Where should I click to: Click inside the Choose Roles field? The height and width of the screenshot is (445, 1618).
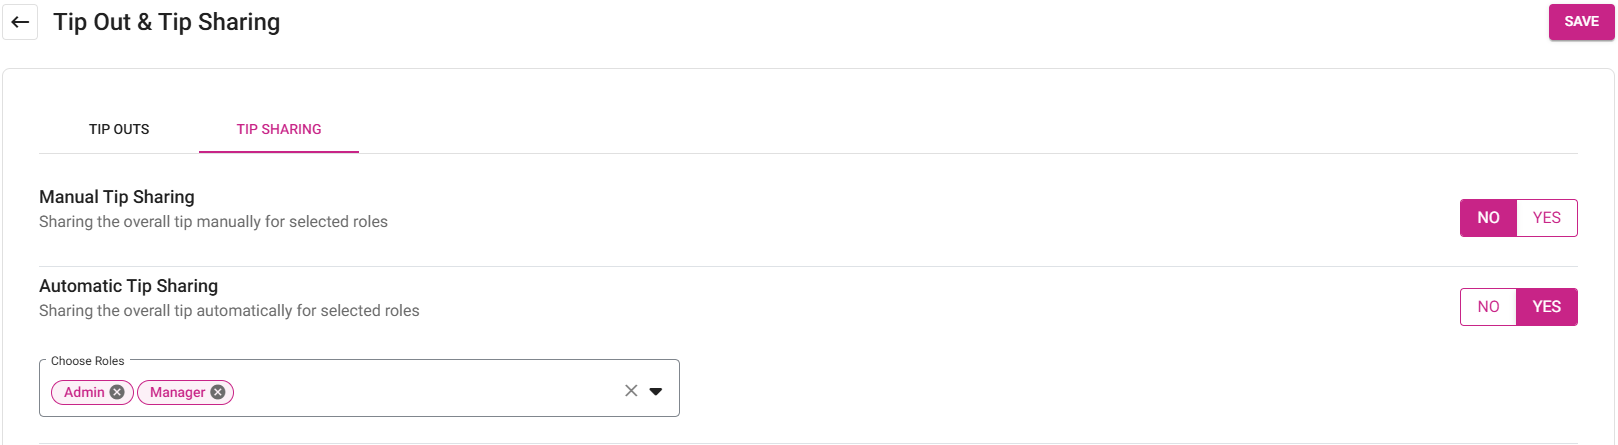[x=420, y=391]
